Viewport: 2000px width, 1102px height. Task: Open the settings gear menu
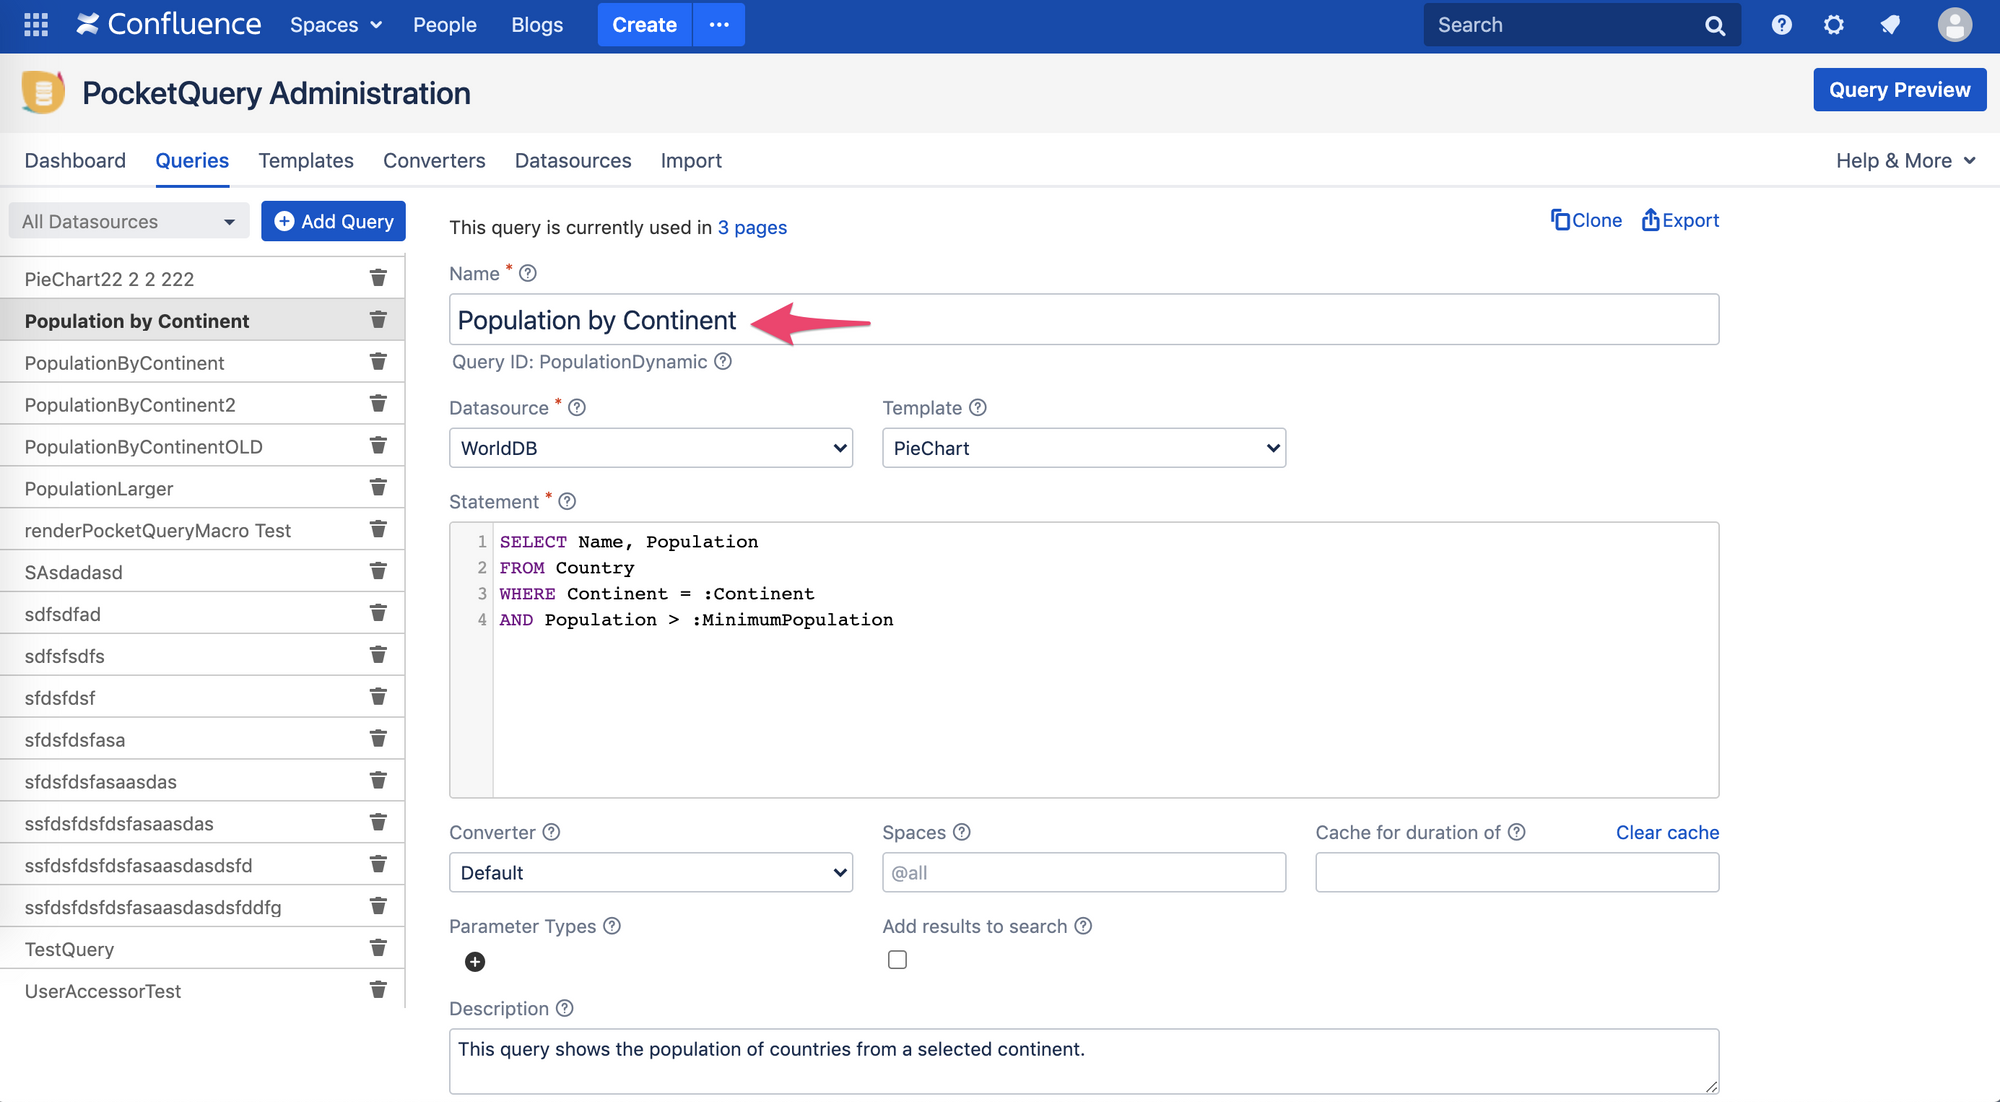1834,25
